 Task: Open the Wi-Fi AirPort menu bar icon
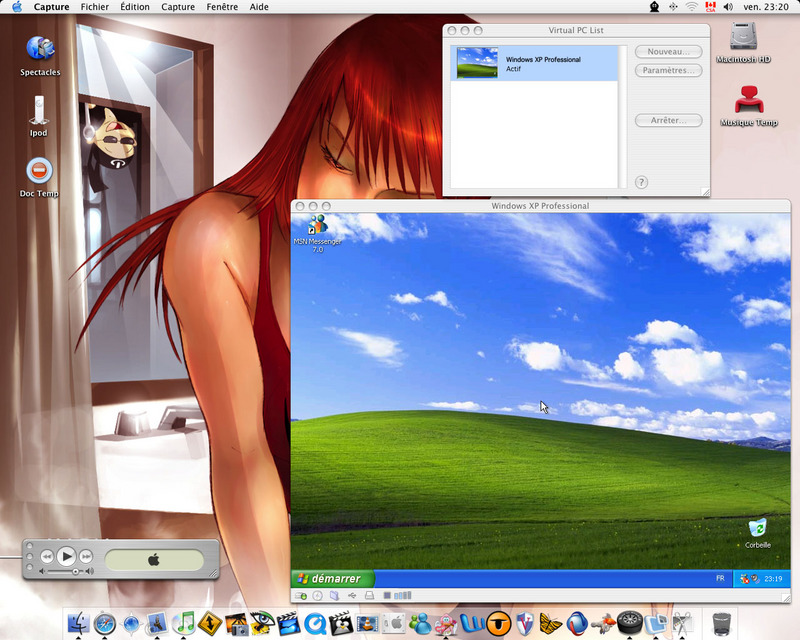(692, 7)
